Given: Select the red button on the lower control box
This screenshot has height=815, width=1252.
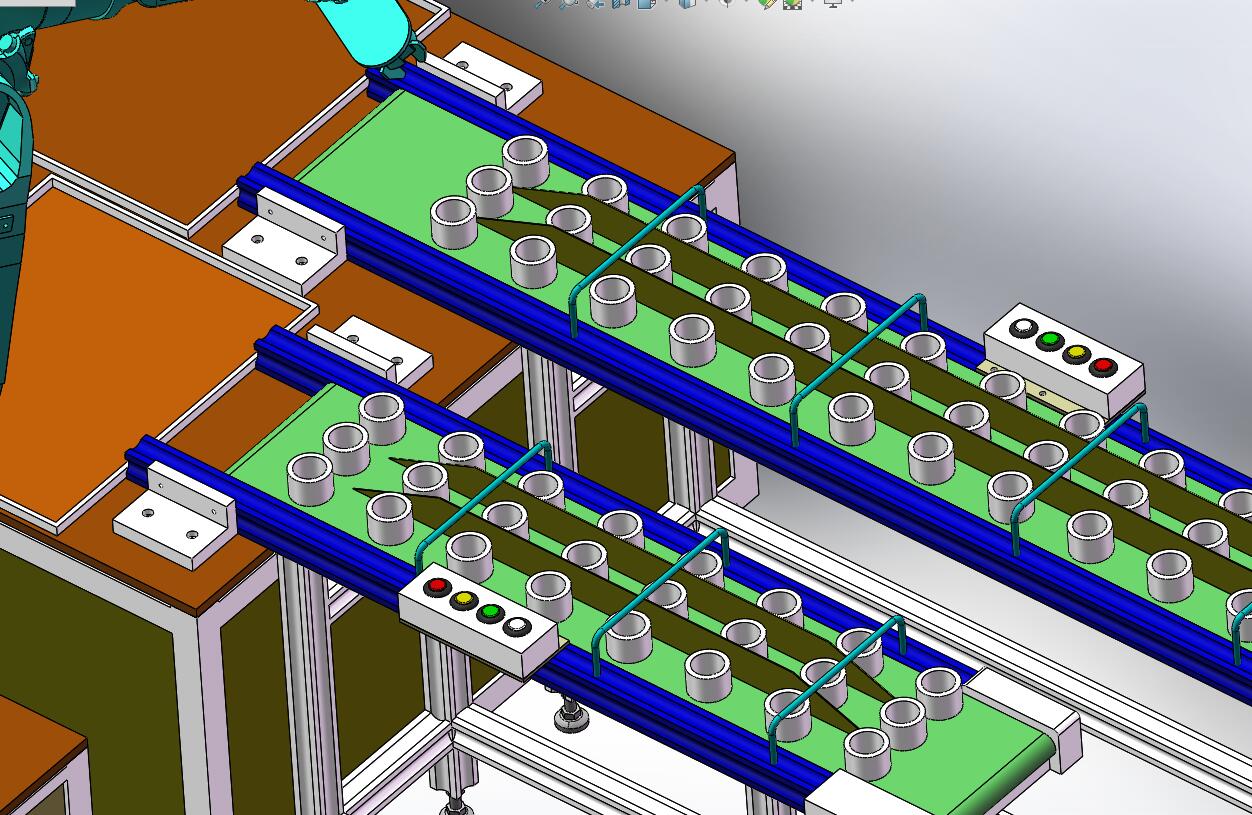Looking at the screenshot, I should 436,586.
